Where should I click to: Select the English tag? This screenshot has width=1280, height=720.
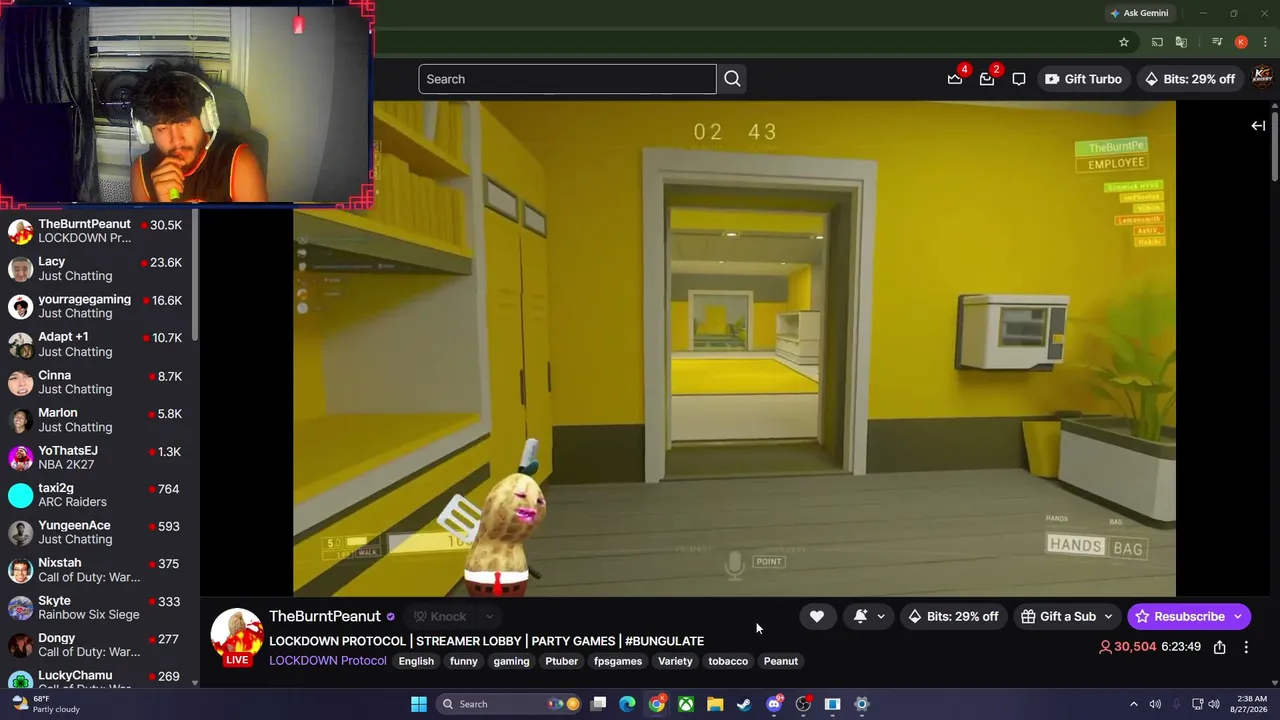(416, 661)
